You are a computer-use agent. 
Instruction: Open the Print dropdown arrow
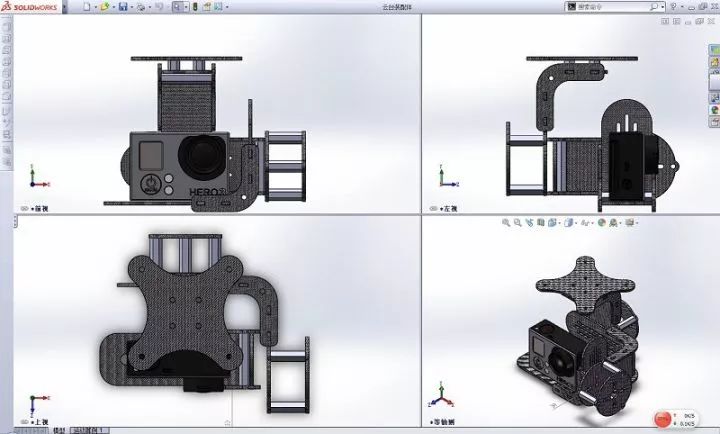(150, 7)
